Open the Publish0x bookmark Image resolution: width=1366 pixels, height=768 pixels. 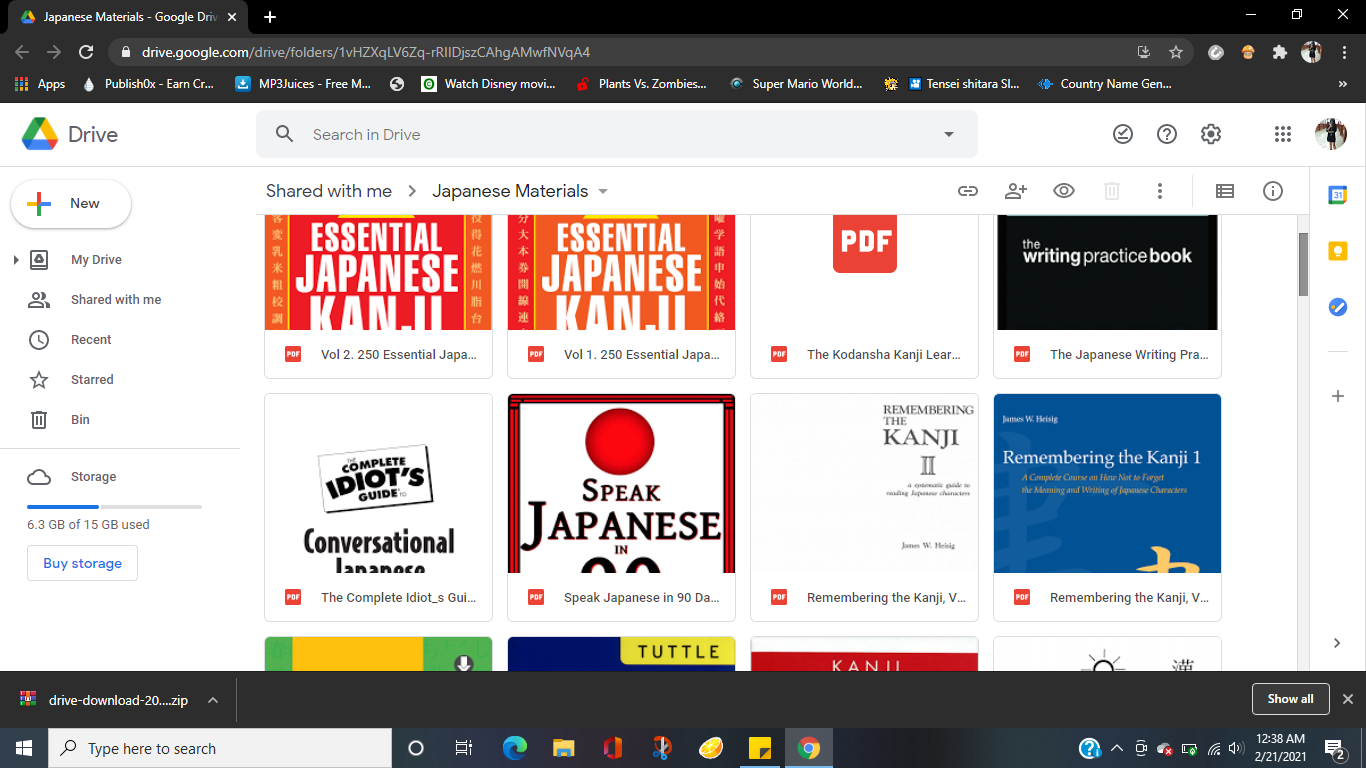click(148, 84)
